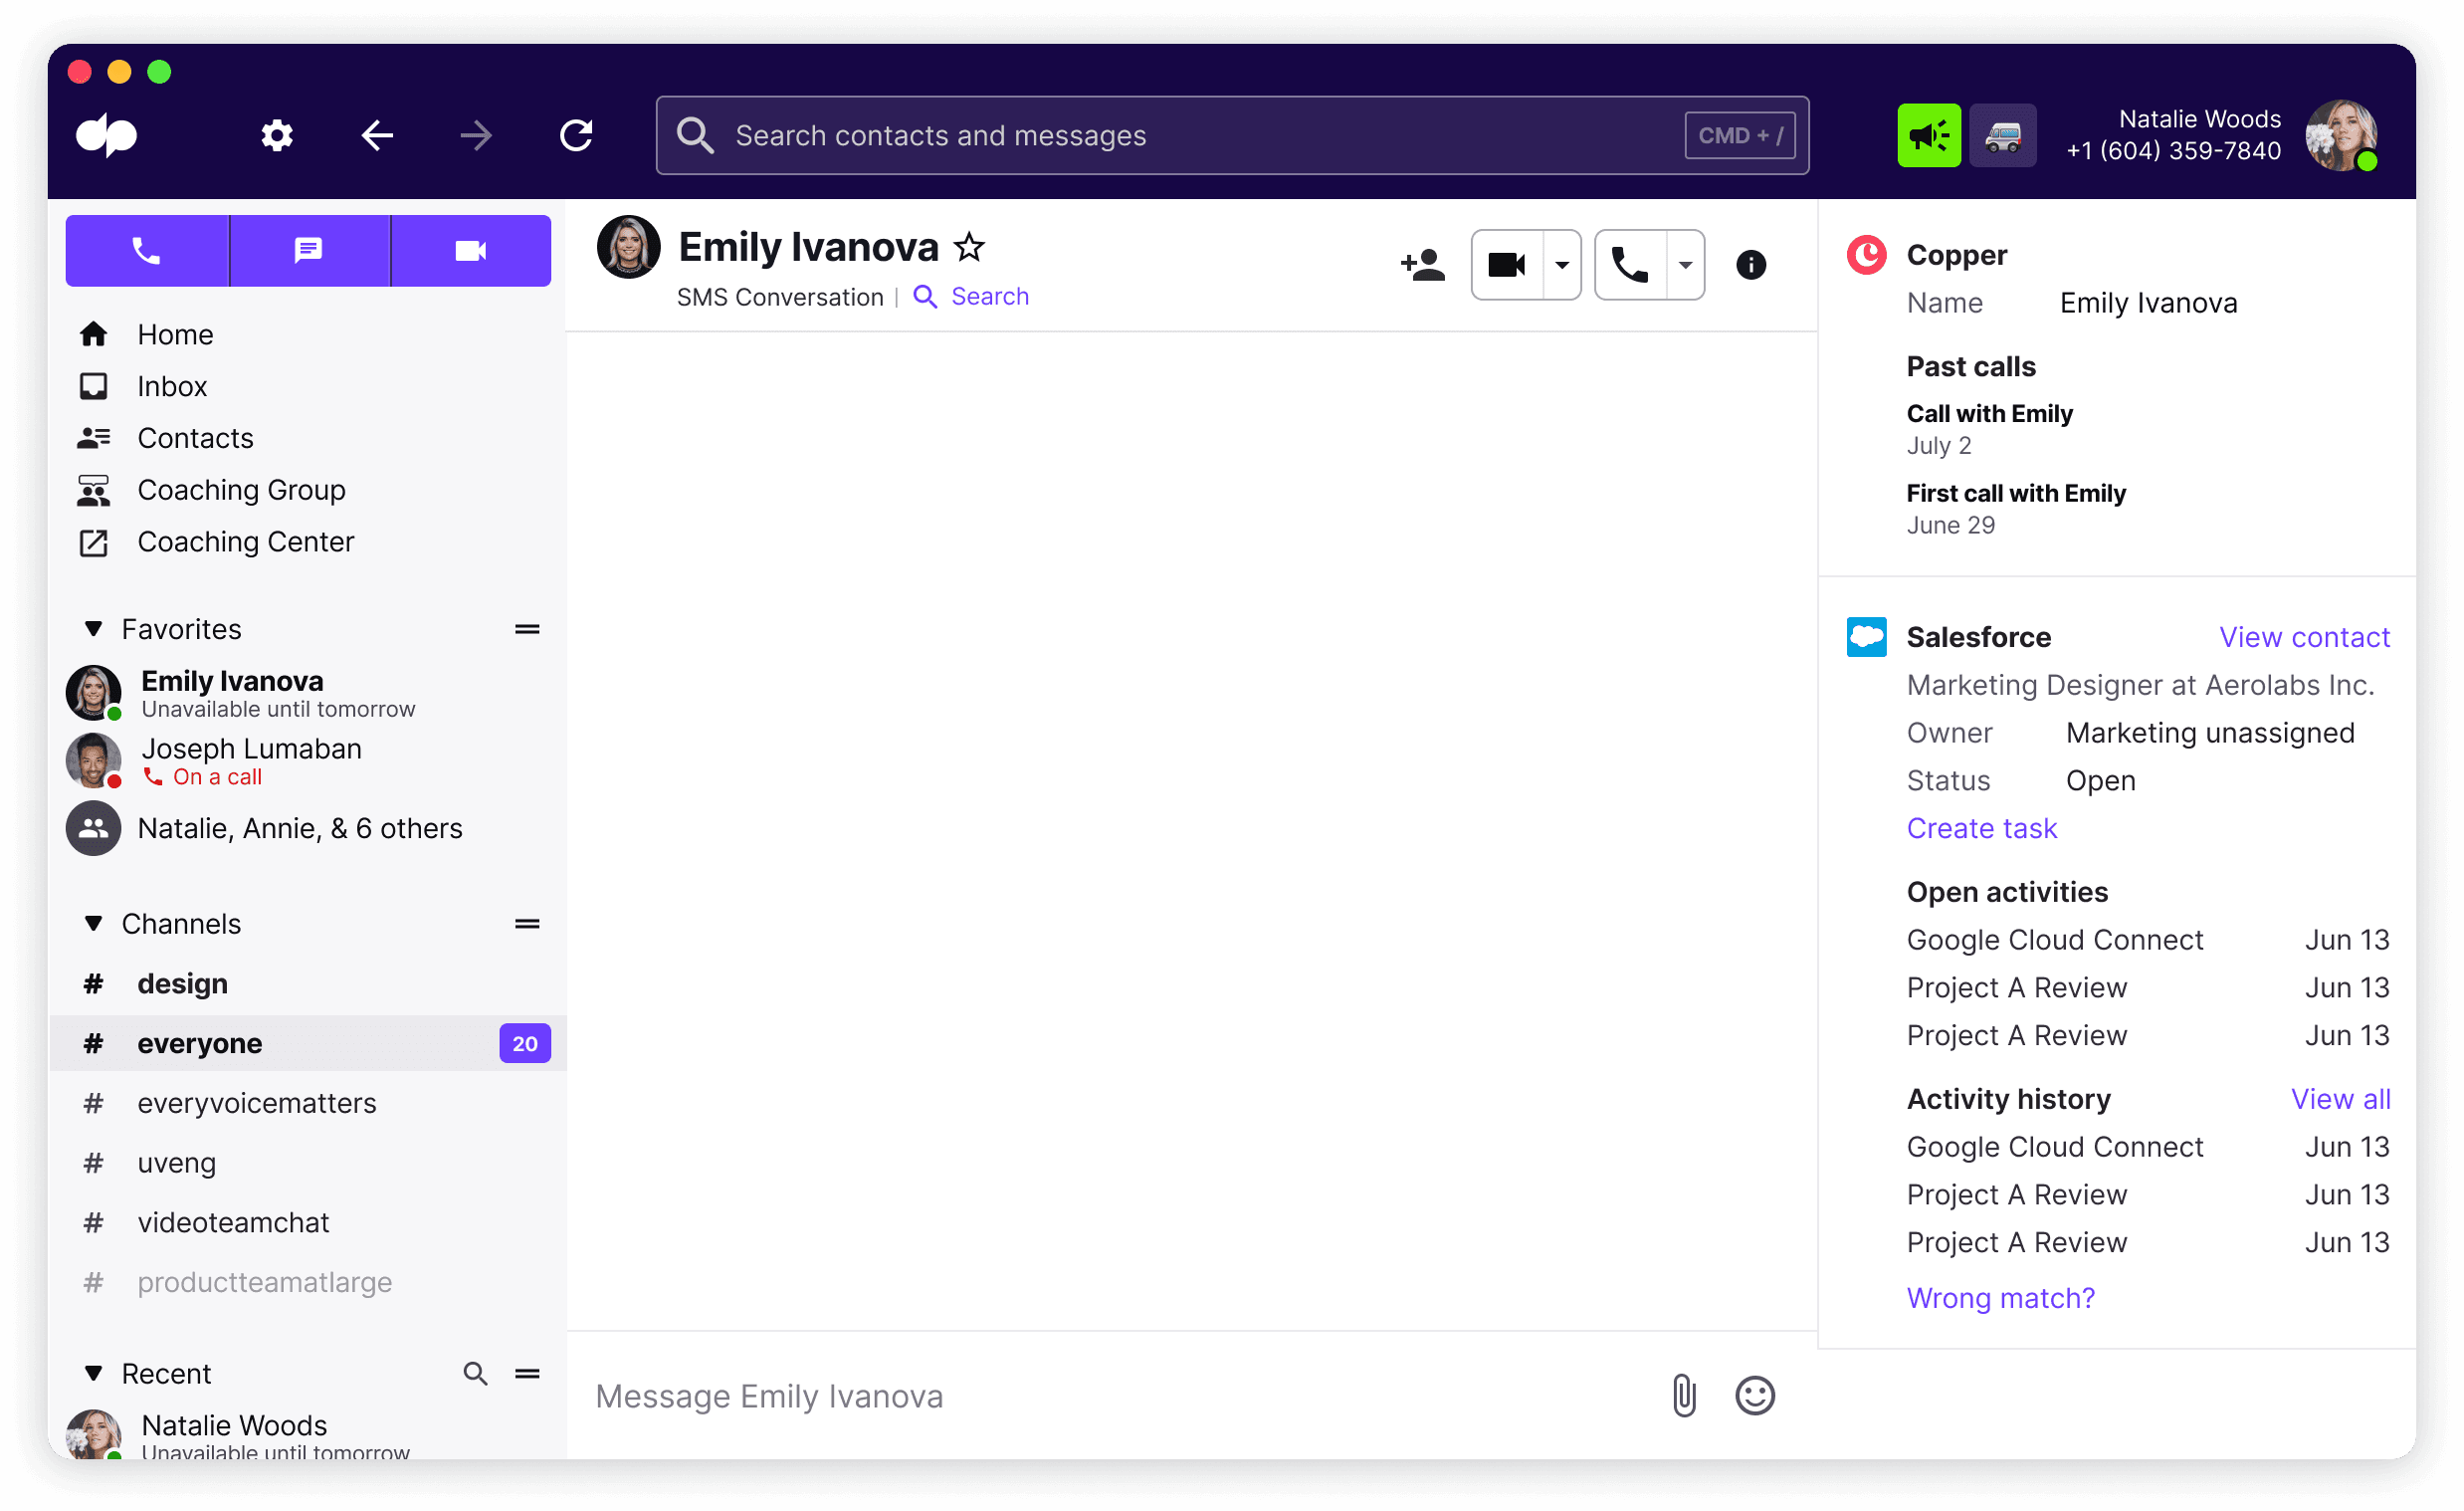Switch to the messages tab button
This screenshot has height=1511, width=2464.
click(308, 250)
